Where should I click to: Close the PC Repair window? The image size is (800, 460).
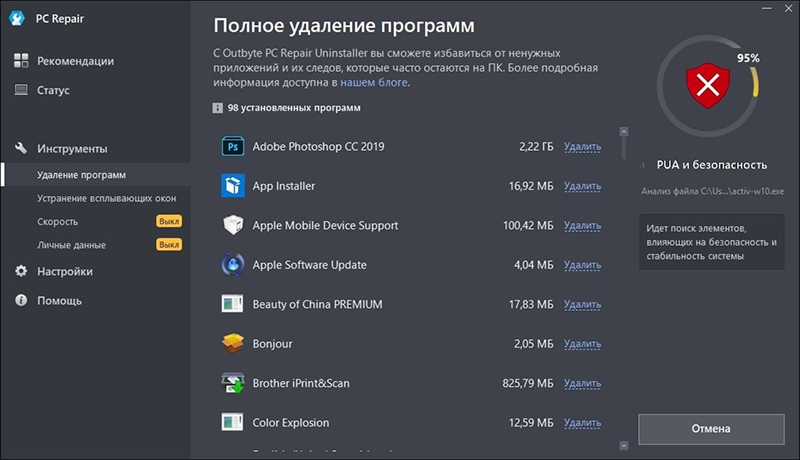point(788,8)
